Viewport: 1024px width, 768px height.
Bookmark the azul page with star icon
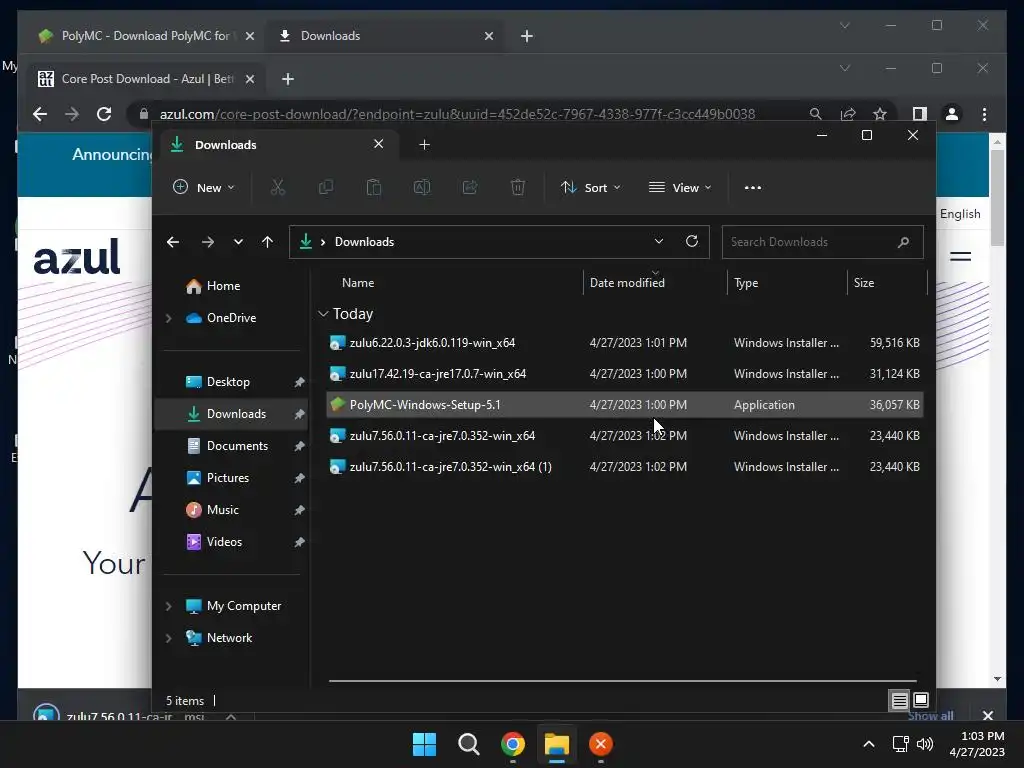pos(880,114)
